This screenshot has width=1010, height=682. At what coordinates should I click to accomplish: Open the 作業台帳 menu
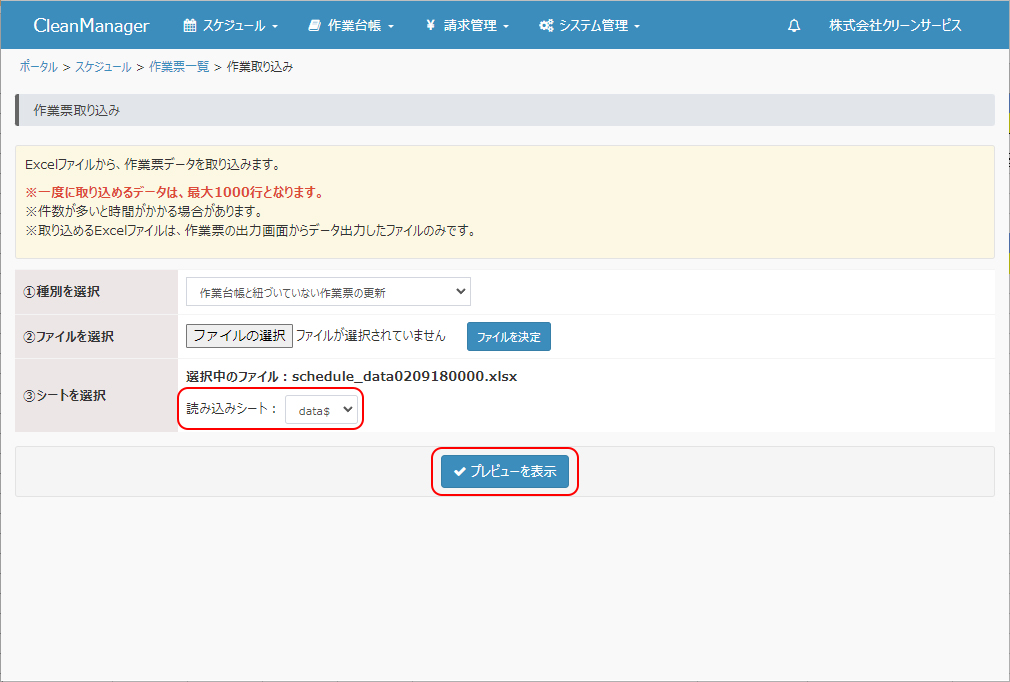coord(351,26)
